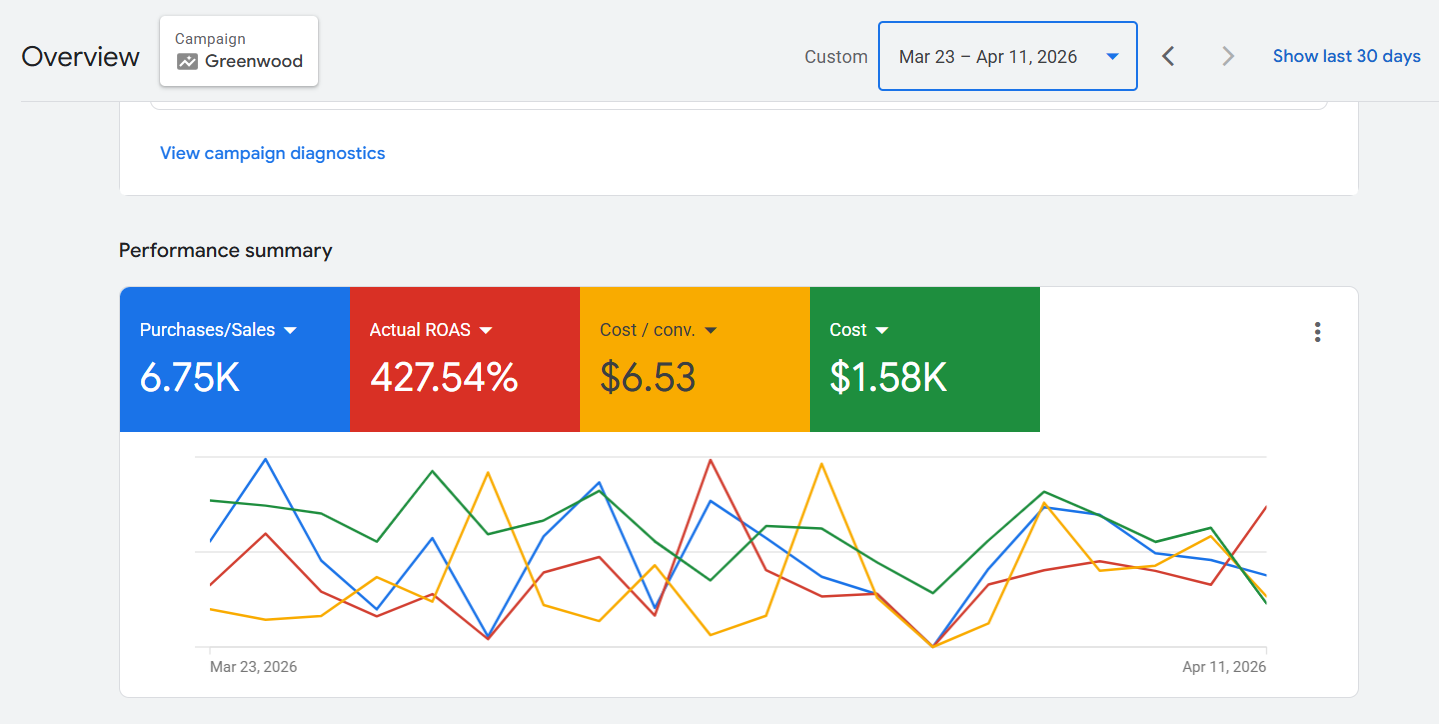
Task: Go to the previous date period
Action: pyautogui.click(x=1168, y=56)
